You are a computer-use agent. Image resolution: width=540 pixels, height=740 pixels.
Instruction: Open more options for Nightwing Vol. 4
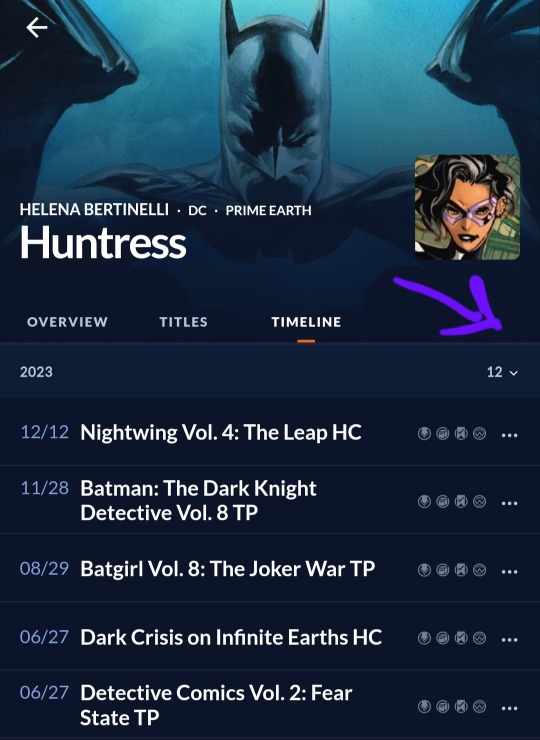[x=510, y=435]
